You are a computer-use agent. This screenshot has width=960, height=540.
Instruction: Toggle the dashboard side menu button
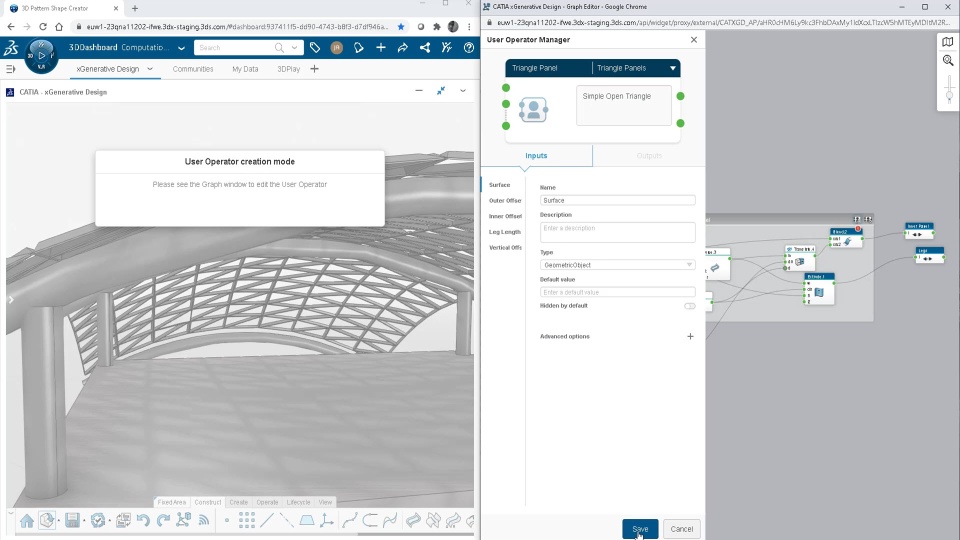(10, 69)
